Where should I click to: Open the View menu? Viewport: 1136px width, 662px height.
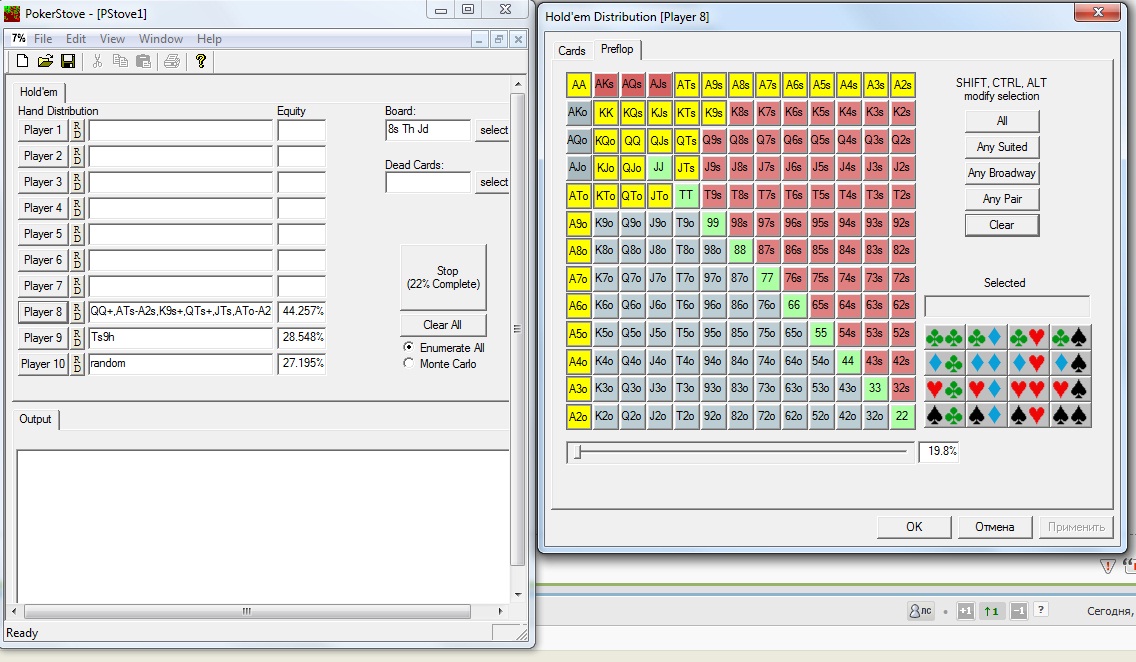pyautogui.click(x=112, y=38)
